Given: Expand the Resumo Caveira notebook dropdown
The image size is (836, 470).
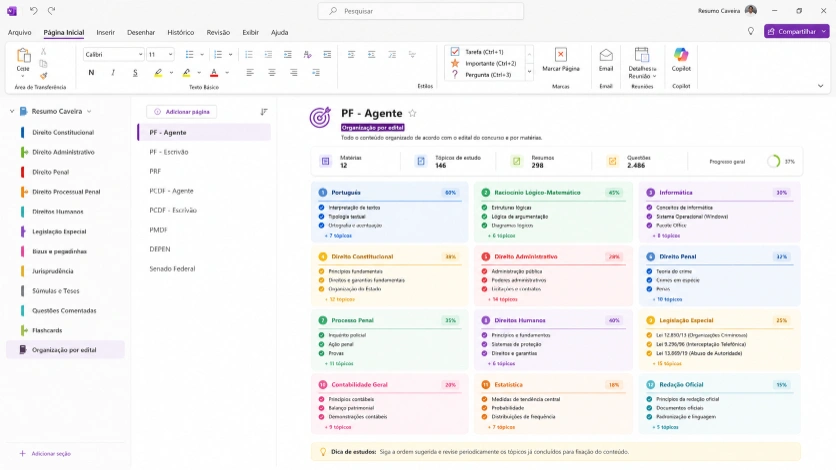Looking at the screenshot, I should pyautogui.click(x=89, y=111).
